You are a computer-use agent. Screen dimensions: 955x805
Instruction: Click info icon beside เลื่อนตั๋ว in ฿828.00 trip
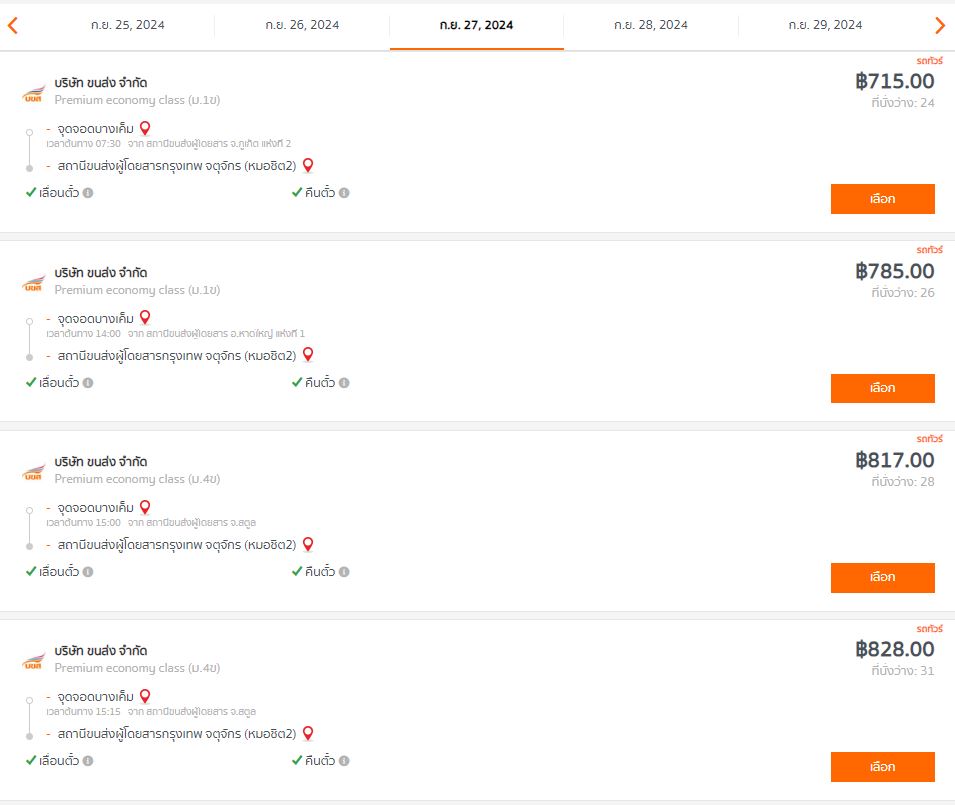click(88, 761)
